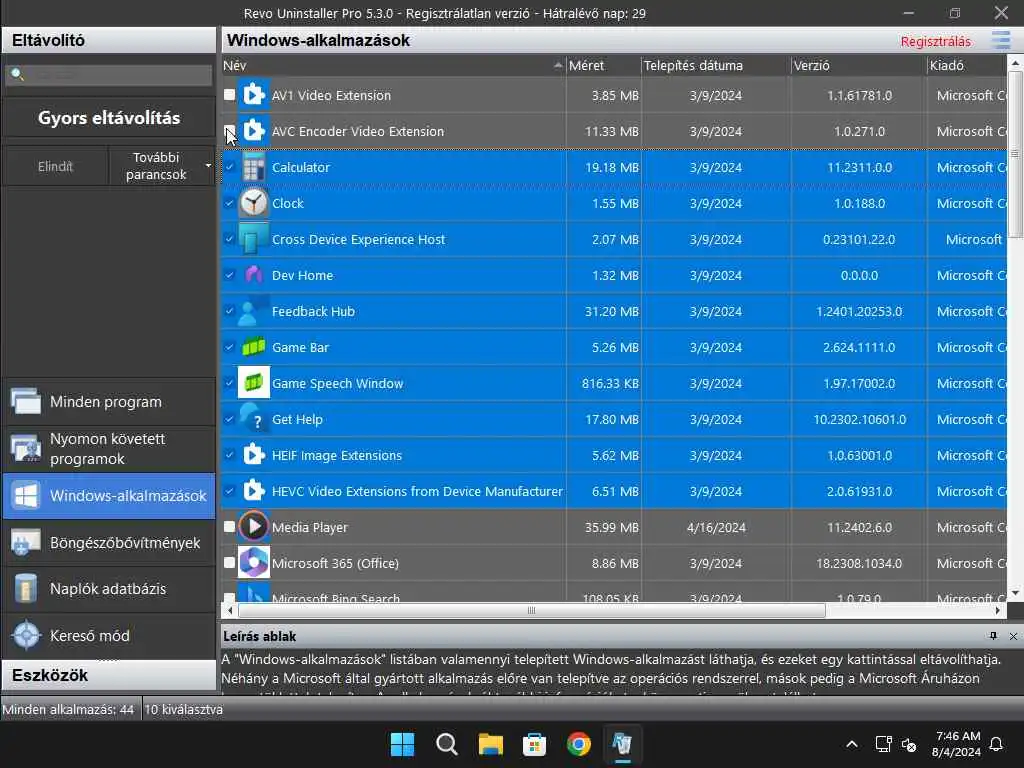
Task: Click the search magnifier icon in sidebar
Action: point(18,75)
